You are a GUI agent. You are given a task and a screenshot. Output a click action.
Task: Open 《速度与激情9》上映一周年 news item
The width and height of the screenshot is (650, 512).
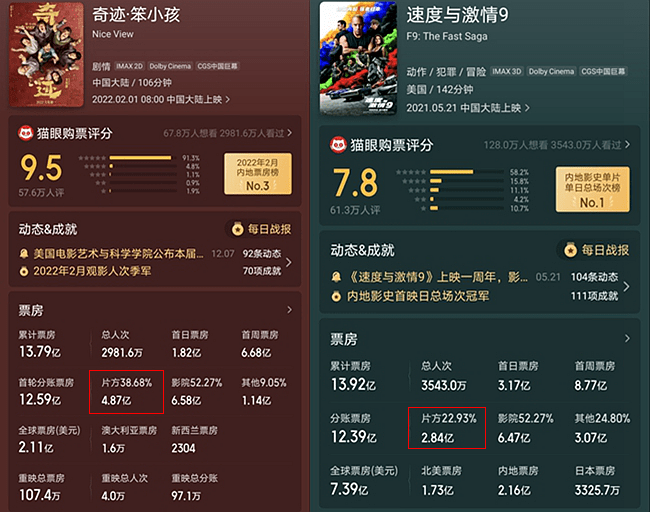(x=438, y=277)
